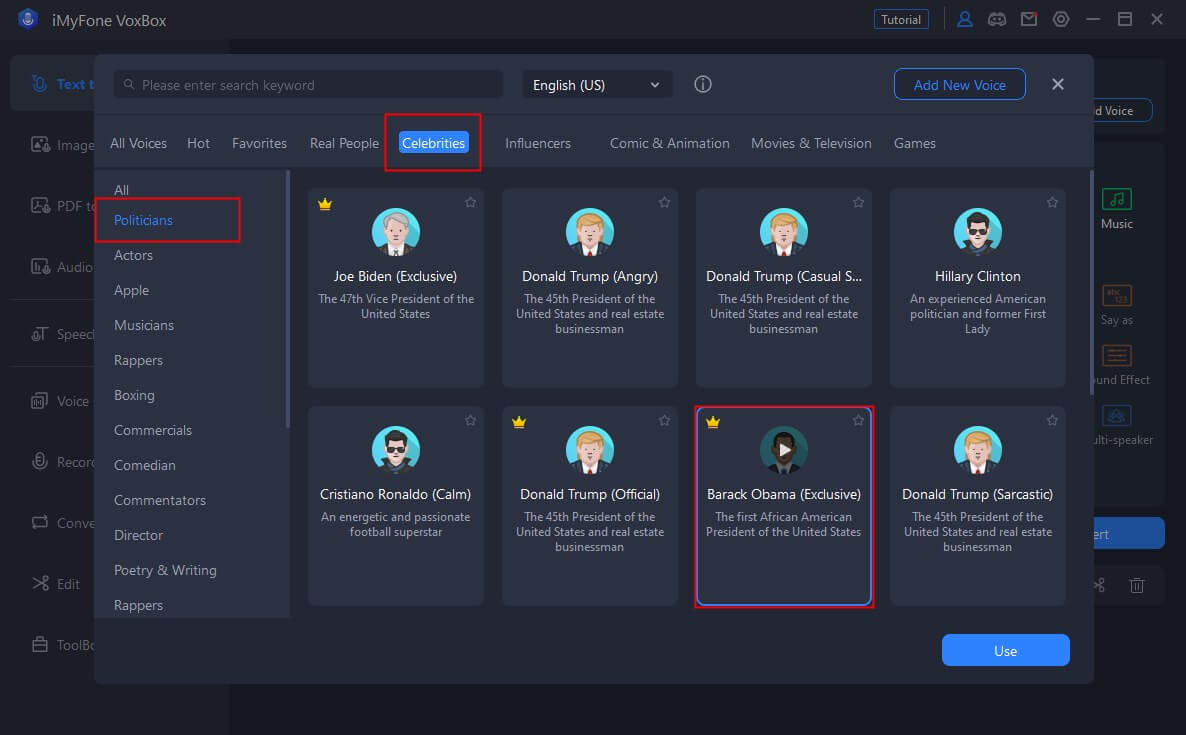Screen dimensions: 1186x735
Task: Select the Hillary Clinton avatar
Action: (978, 232)
